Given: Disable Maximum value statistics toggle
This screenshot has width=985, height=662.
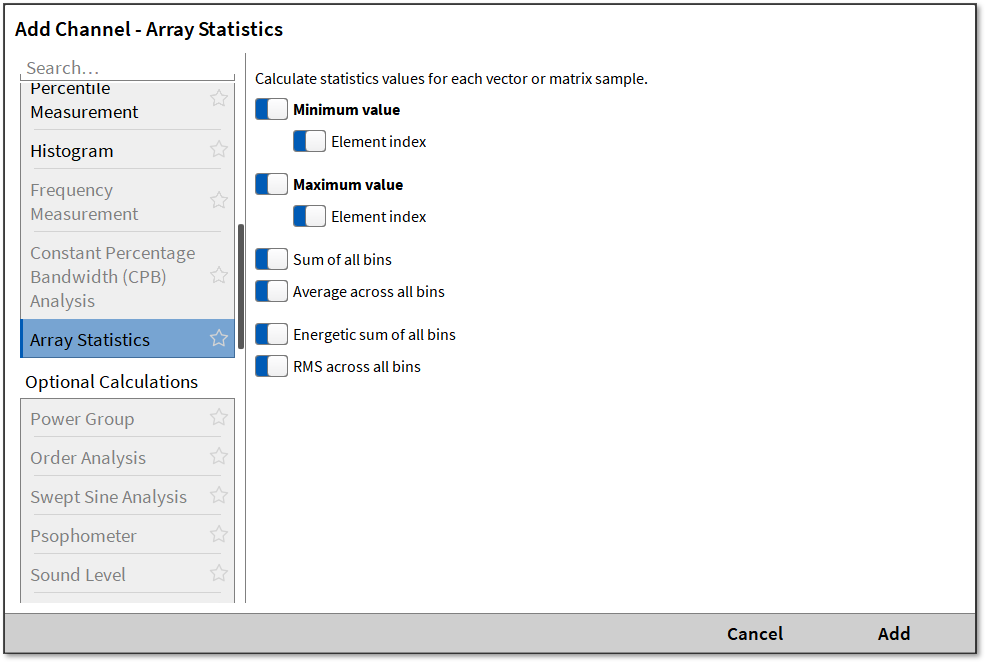Looking at the screenshot, I should (271, 185).
